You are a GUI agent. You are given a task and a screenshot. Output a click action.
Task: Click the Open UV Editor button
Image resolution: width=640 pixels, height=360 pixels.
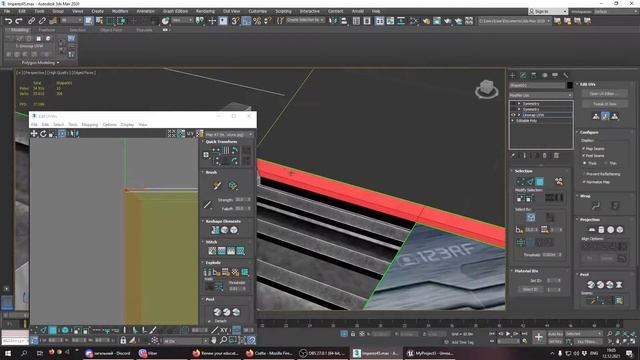604,94
